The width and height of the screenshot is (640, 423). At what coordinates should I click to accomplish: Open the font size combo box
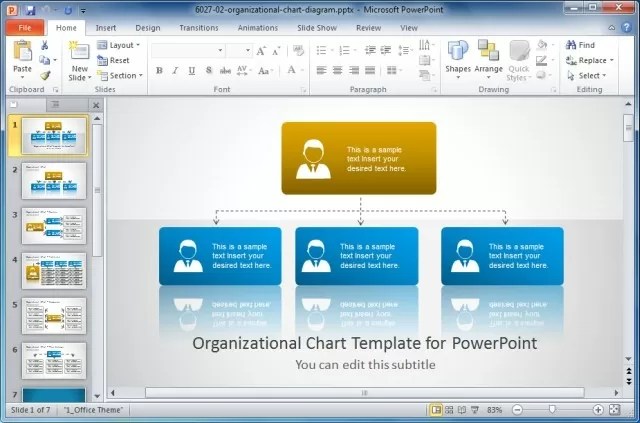(x=238, y=51)
